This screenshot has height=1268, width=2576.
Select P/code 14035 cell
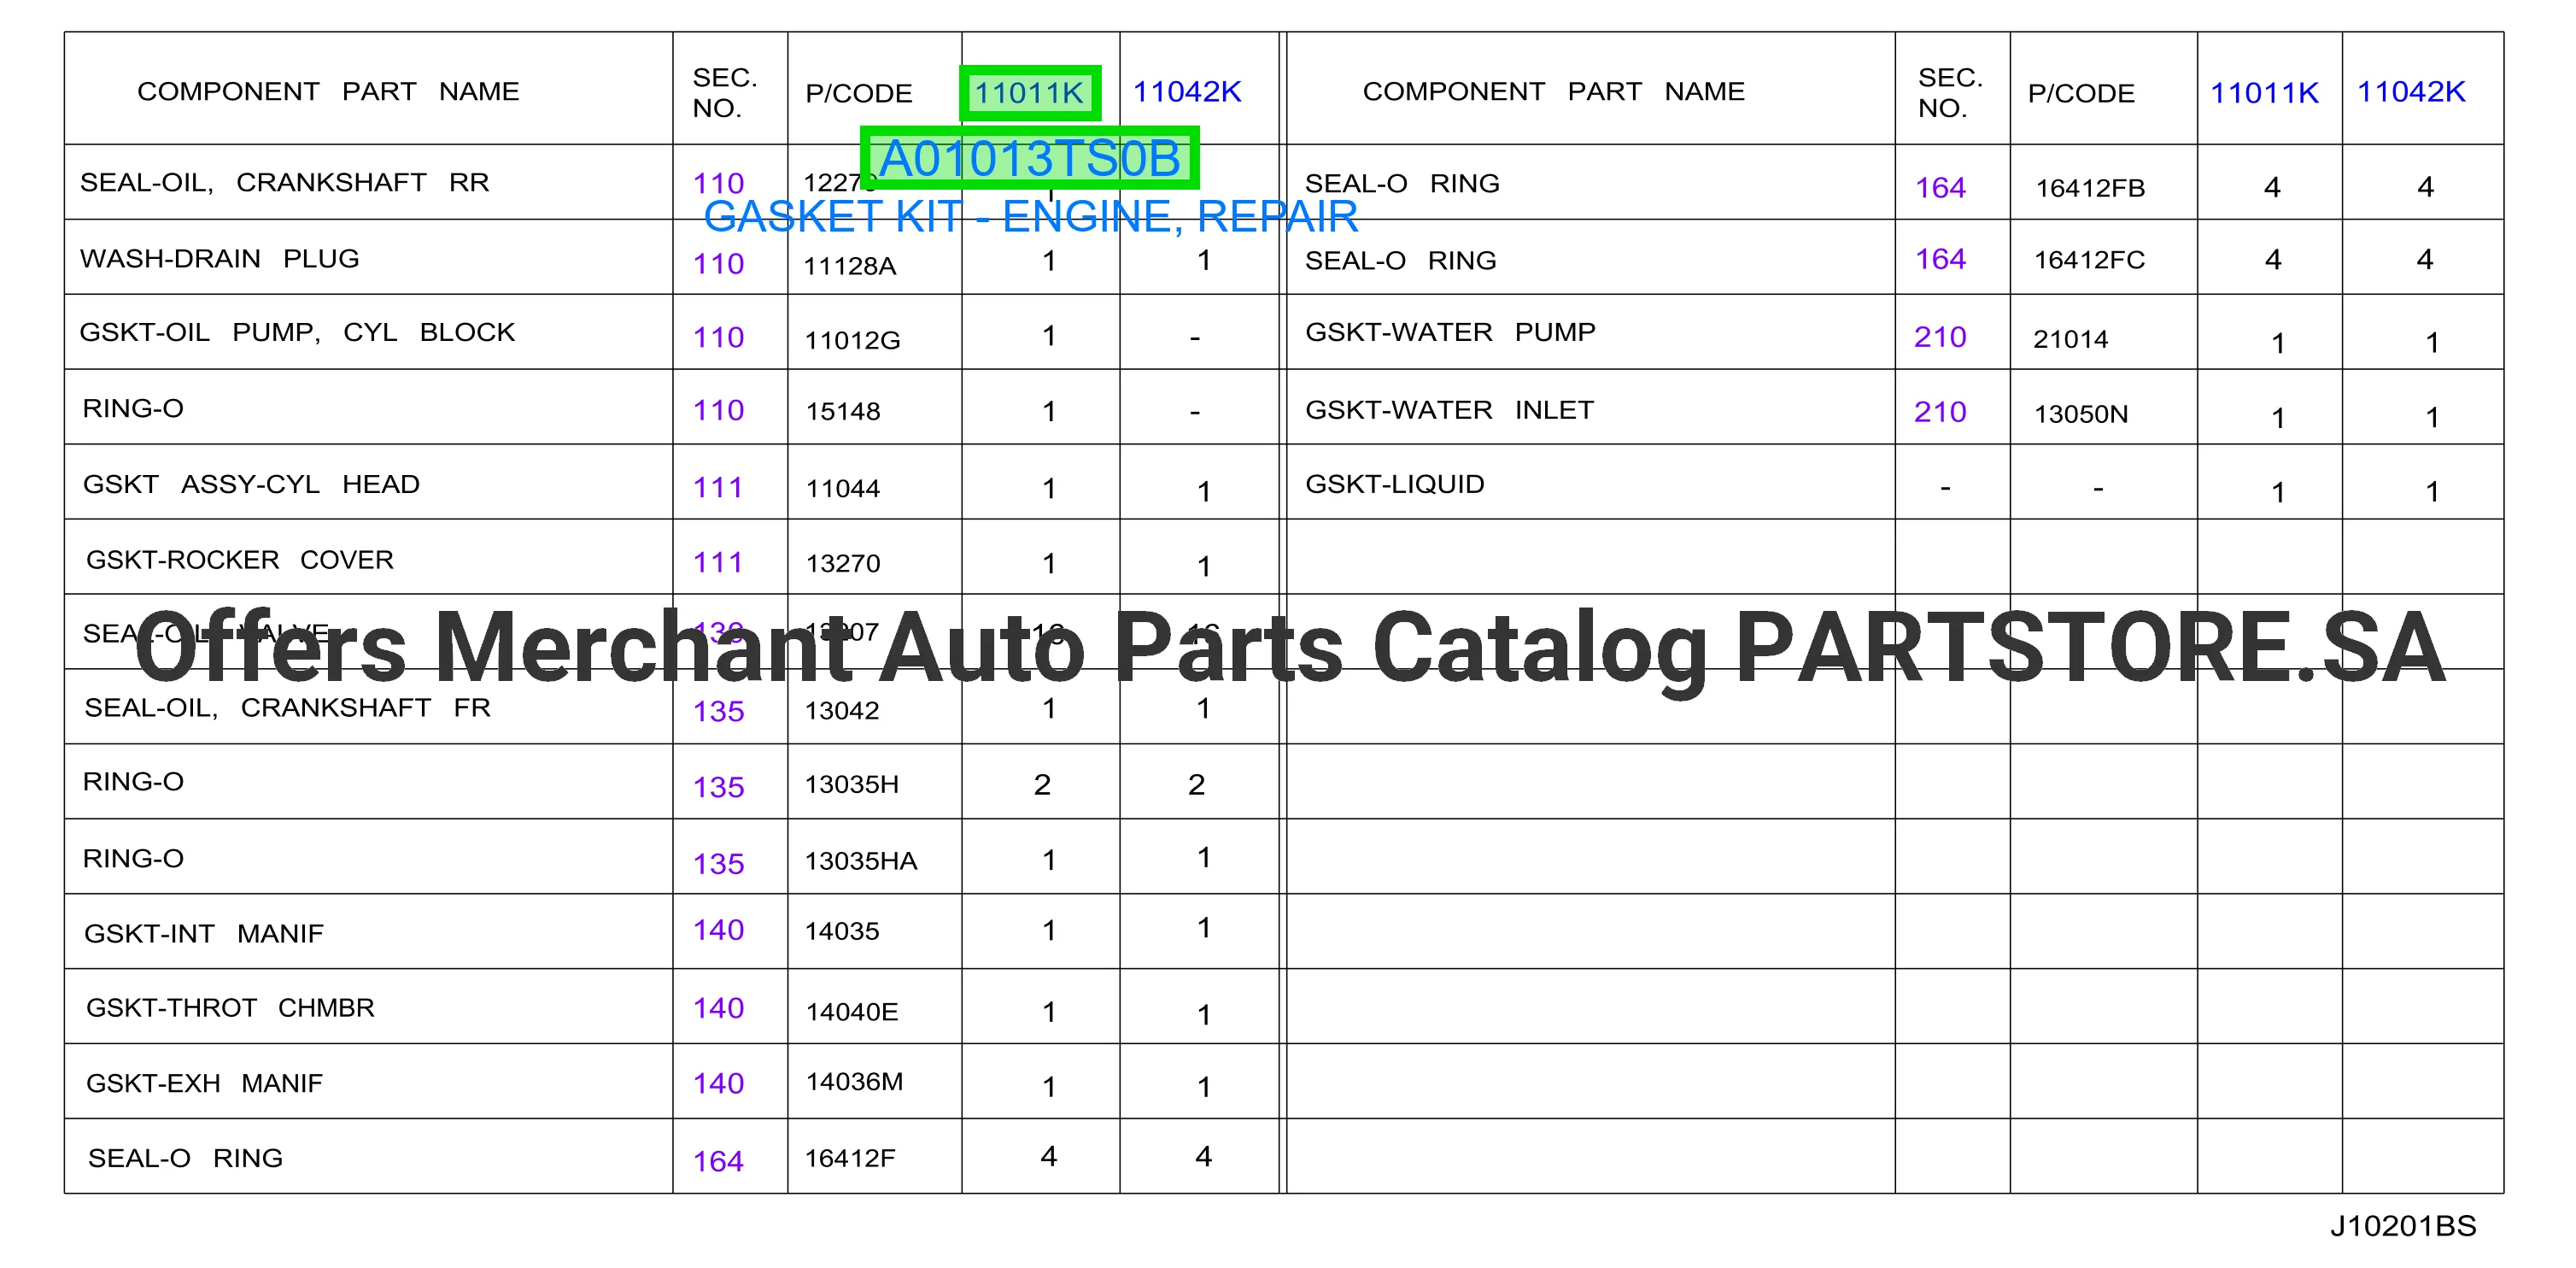[842, 932]
